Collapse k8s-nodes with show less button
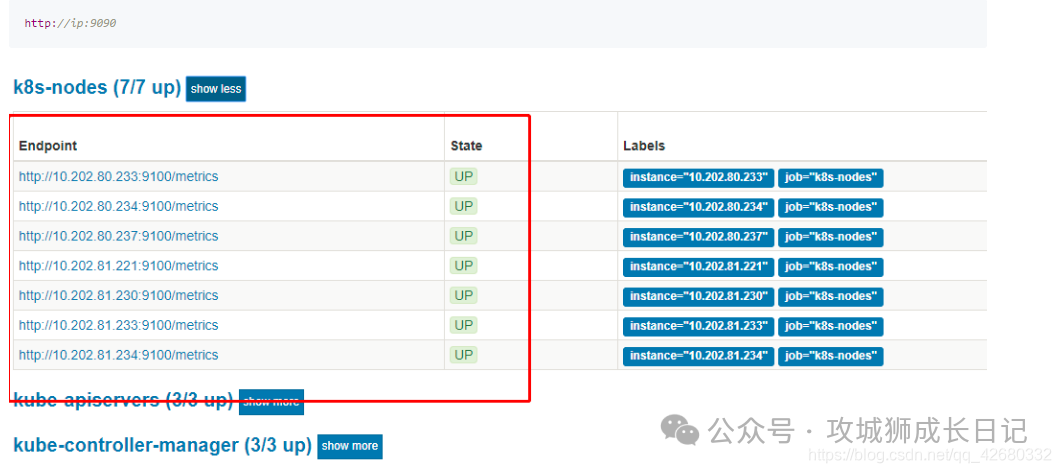The image size is (1061, 473). (216, 89)
